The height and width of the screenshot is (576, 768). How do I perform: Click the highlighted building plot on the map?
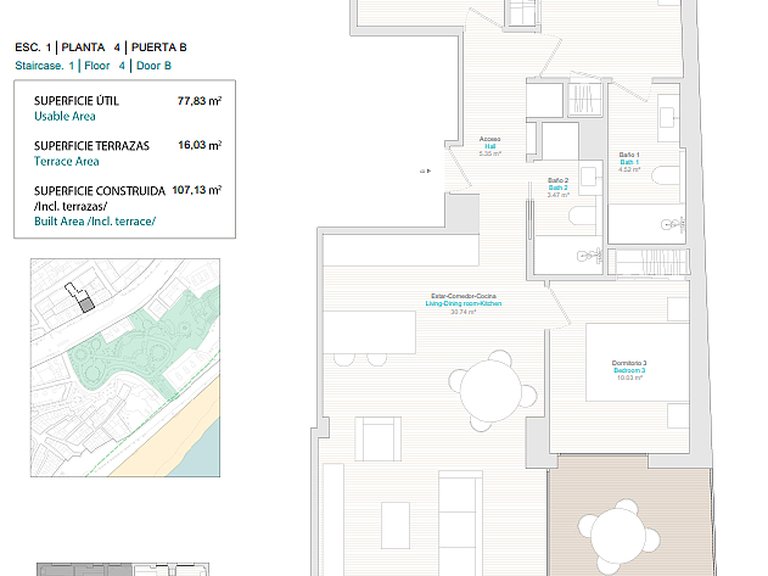pyautogui.click(x=86, y=304)
